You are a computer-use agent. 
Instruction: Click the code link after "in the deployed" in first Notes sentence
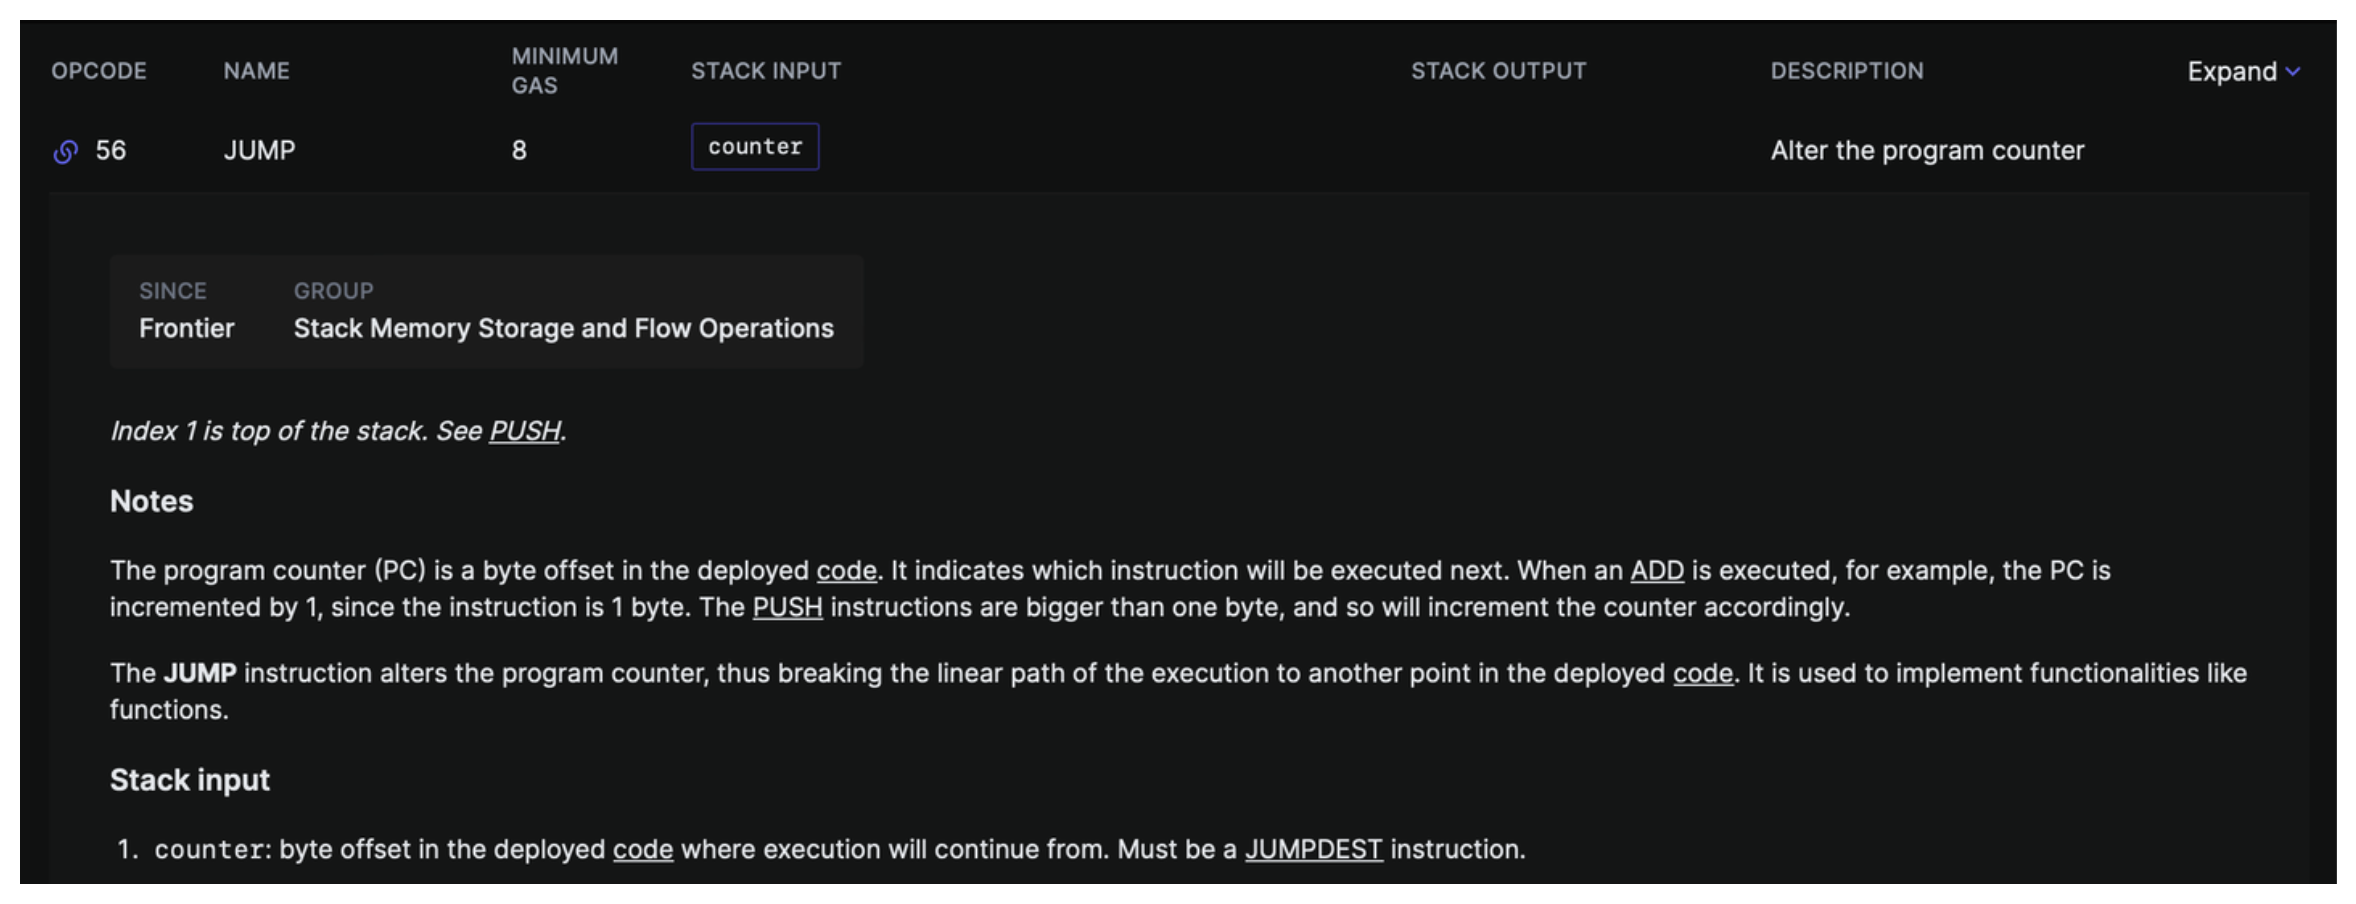coord(846,571)
